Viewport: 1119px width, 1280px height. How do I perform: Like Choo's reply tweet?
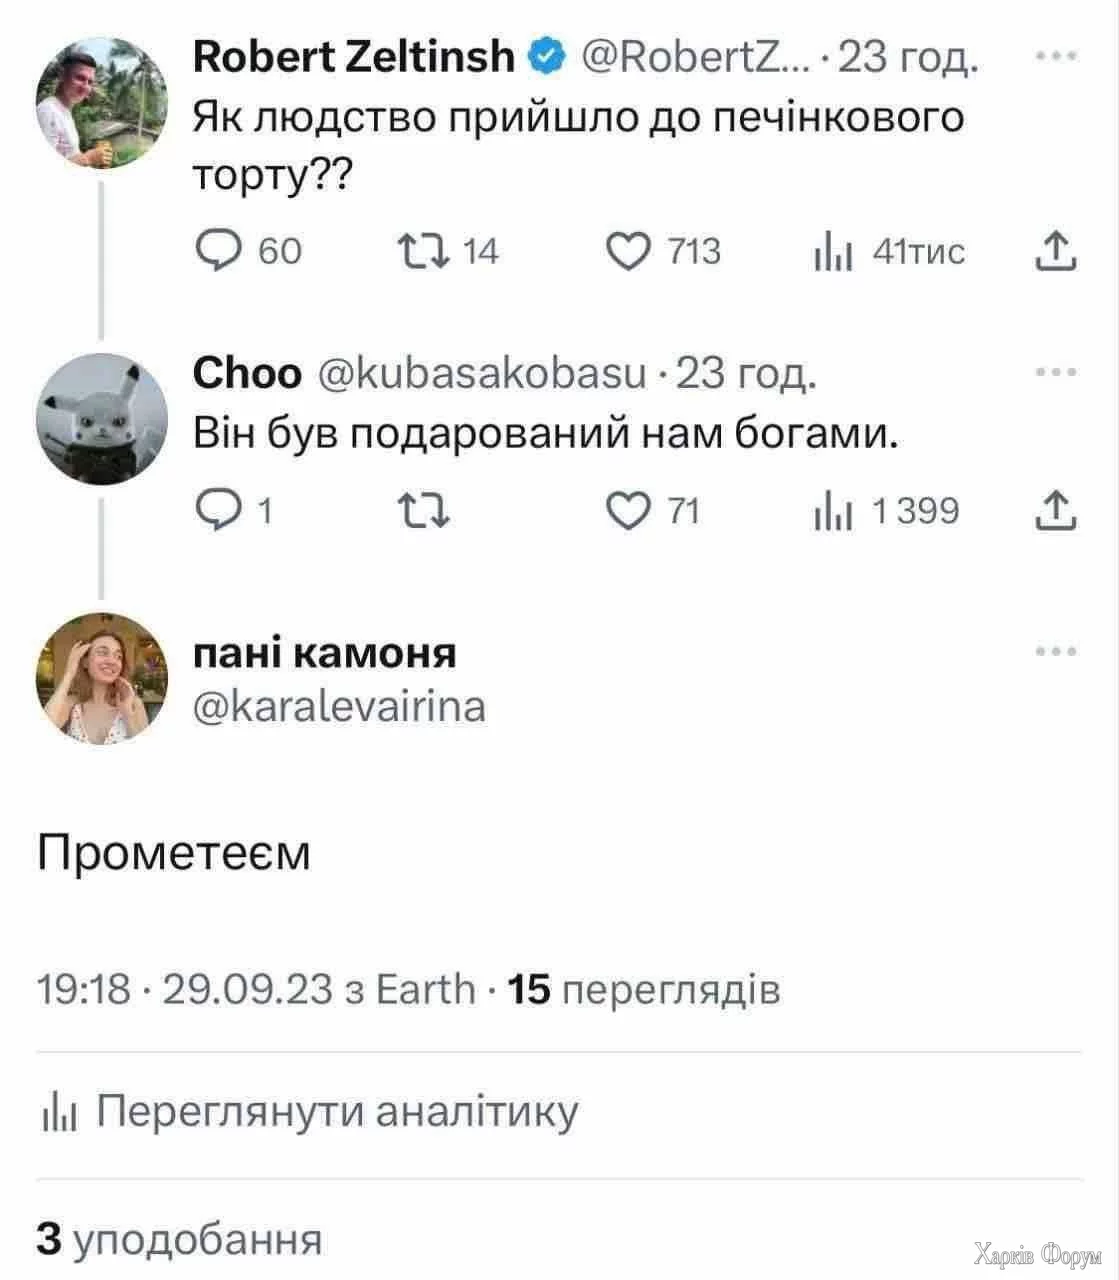(629, 511)
